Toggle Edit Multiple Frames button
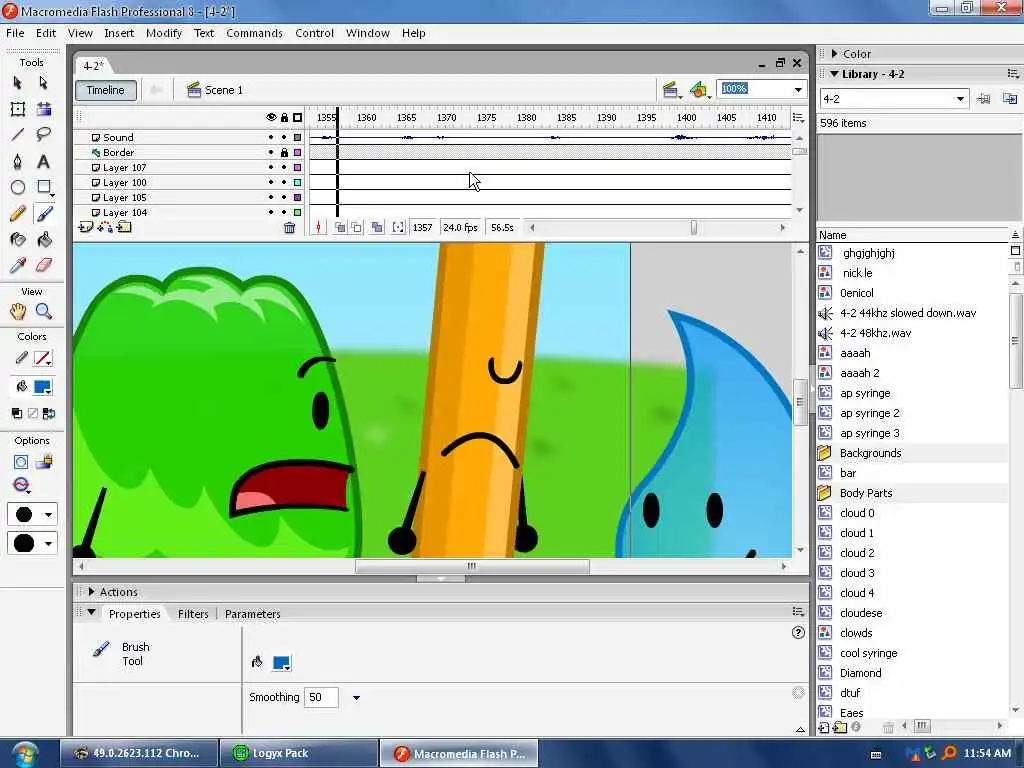This screenshot has height=768, width=1024. click(x=377, y=227)
